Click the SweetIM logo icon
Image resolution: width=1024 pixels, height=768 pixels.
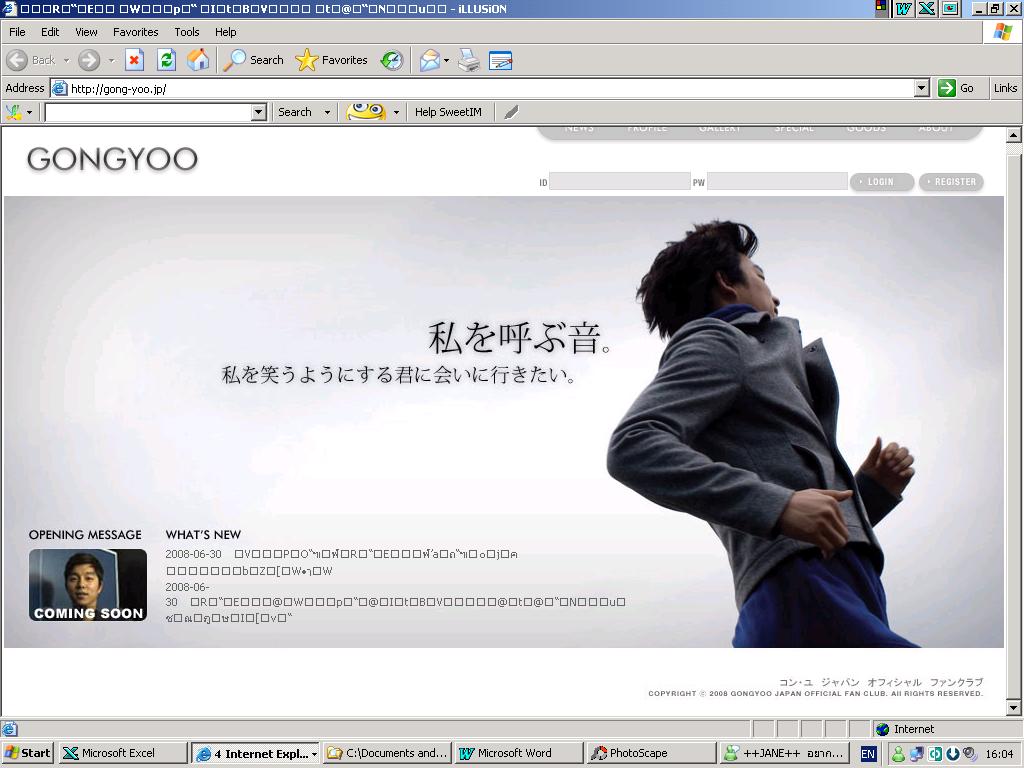point(14,112)
